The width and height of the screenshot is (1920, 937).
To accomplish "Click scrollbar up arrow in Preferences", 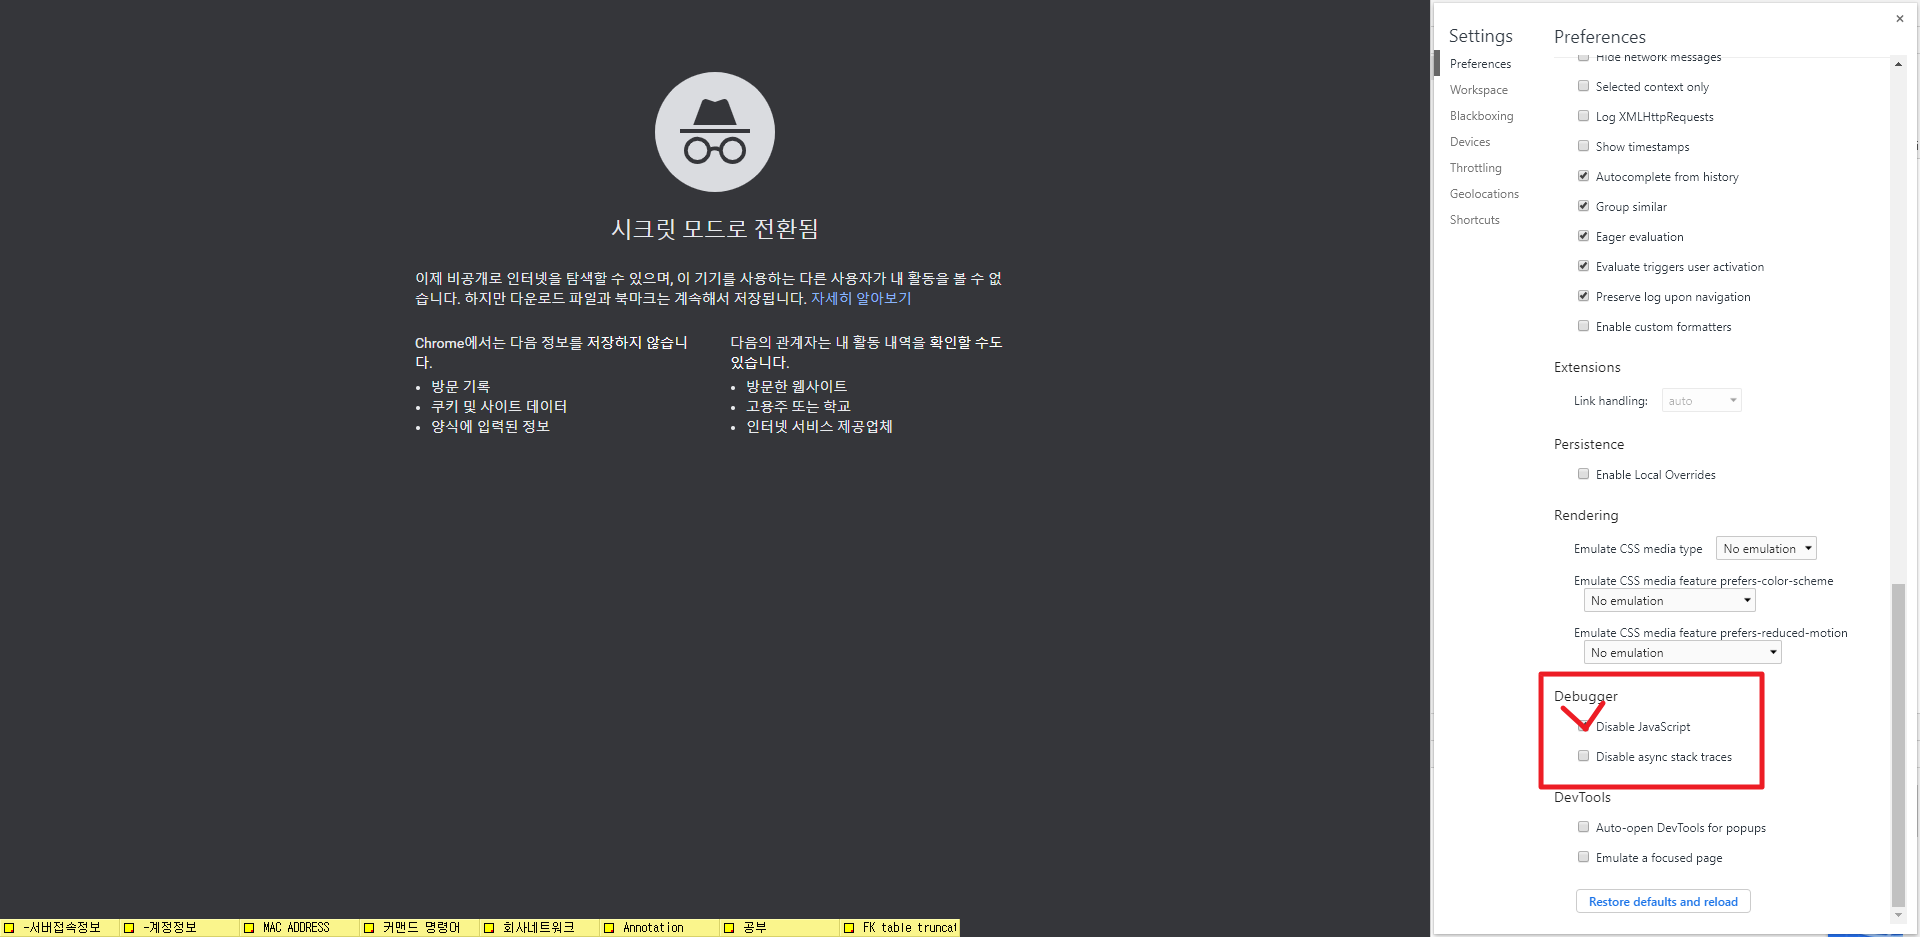I will [x=1898, y=64].
